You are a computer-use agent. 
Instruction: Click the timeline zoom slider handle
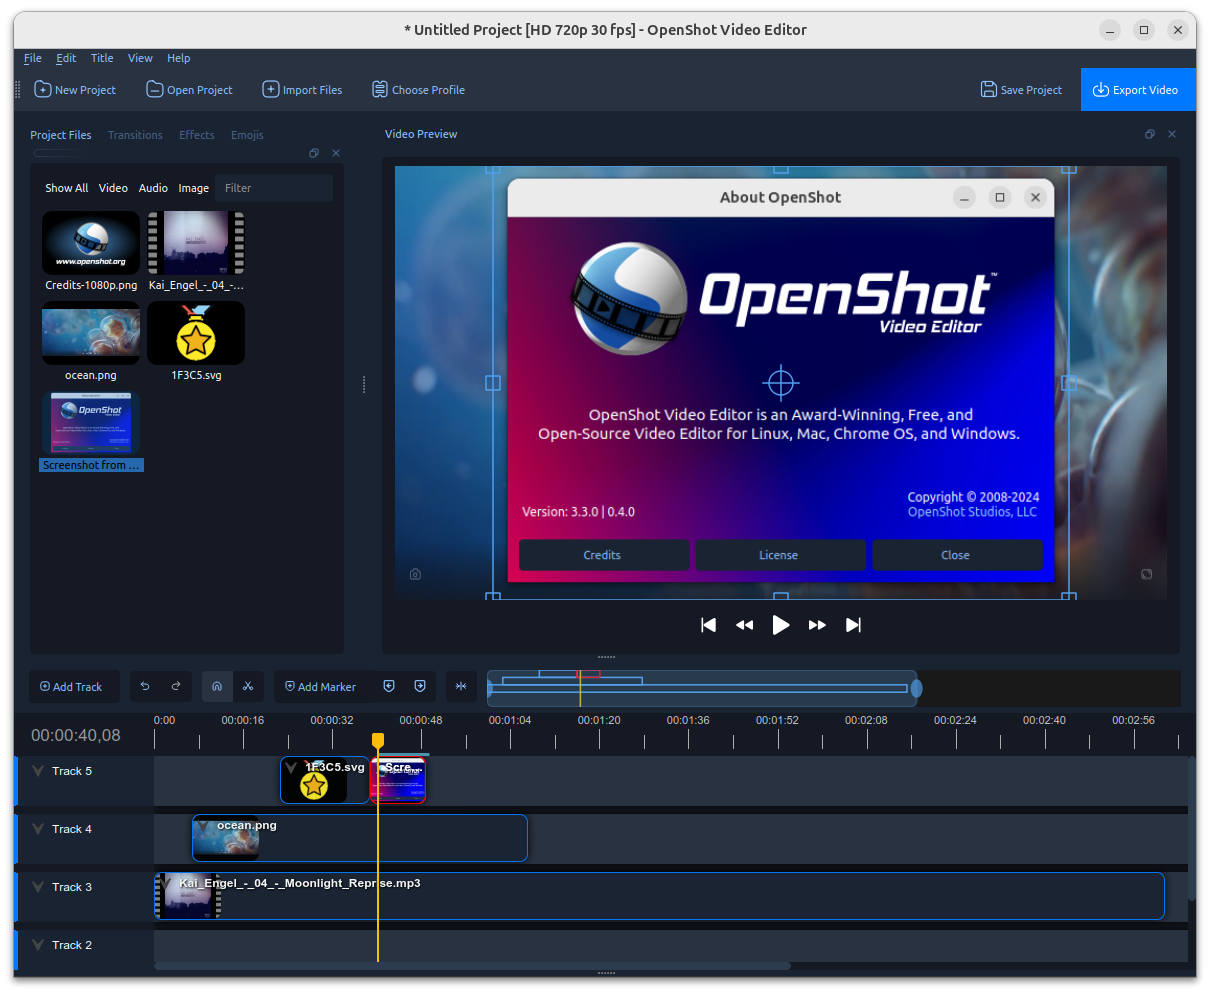point(916,687)
